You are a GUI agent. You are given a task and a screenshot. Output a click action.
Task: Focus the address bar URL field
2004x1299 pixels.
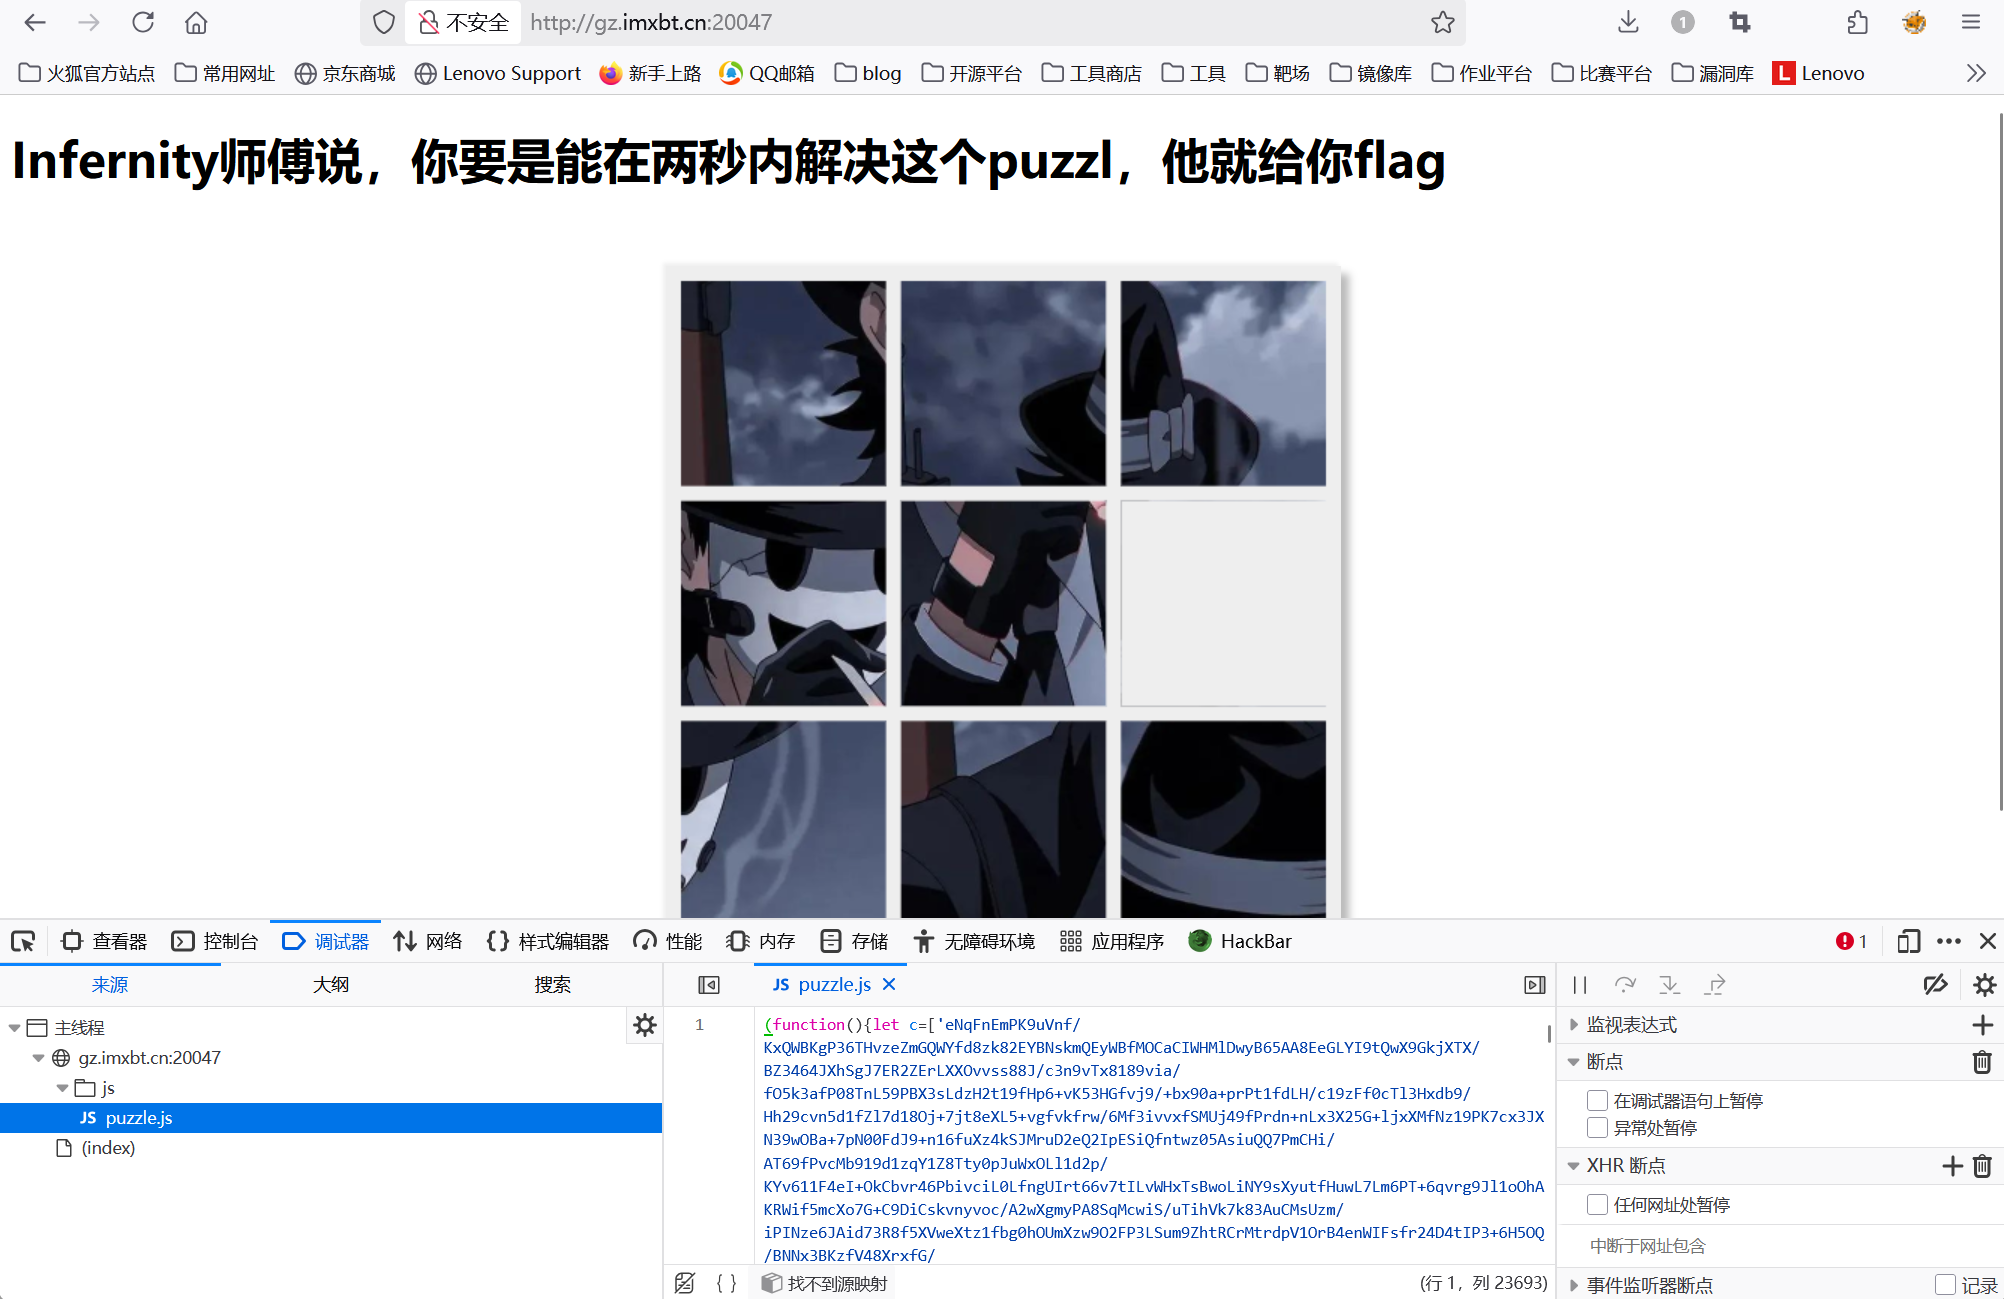[970, 22]
